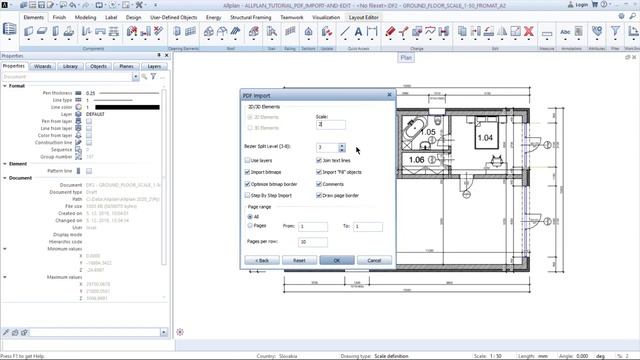This screenshot has height=360, width=640.
Task: Click the Login link in title bar
Action: 578,4
